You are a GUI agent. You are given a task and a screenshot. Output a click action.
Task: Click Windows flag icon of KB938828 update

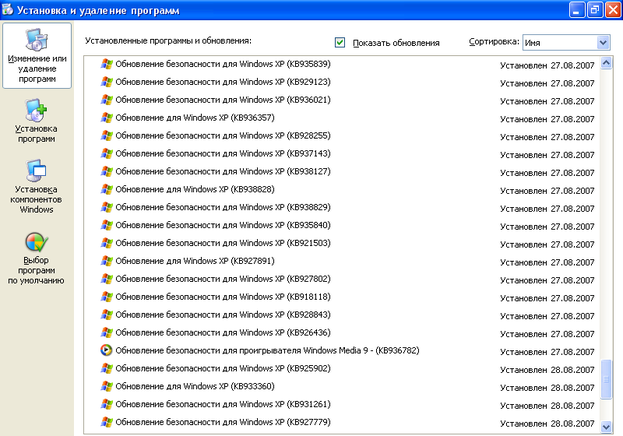106,189
